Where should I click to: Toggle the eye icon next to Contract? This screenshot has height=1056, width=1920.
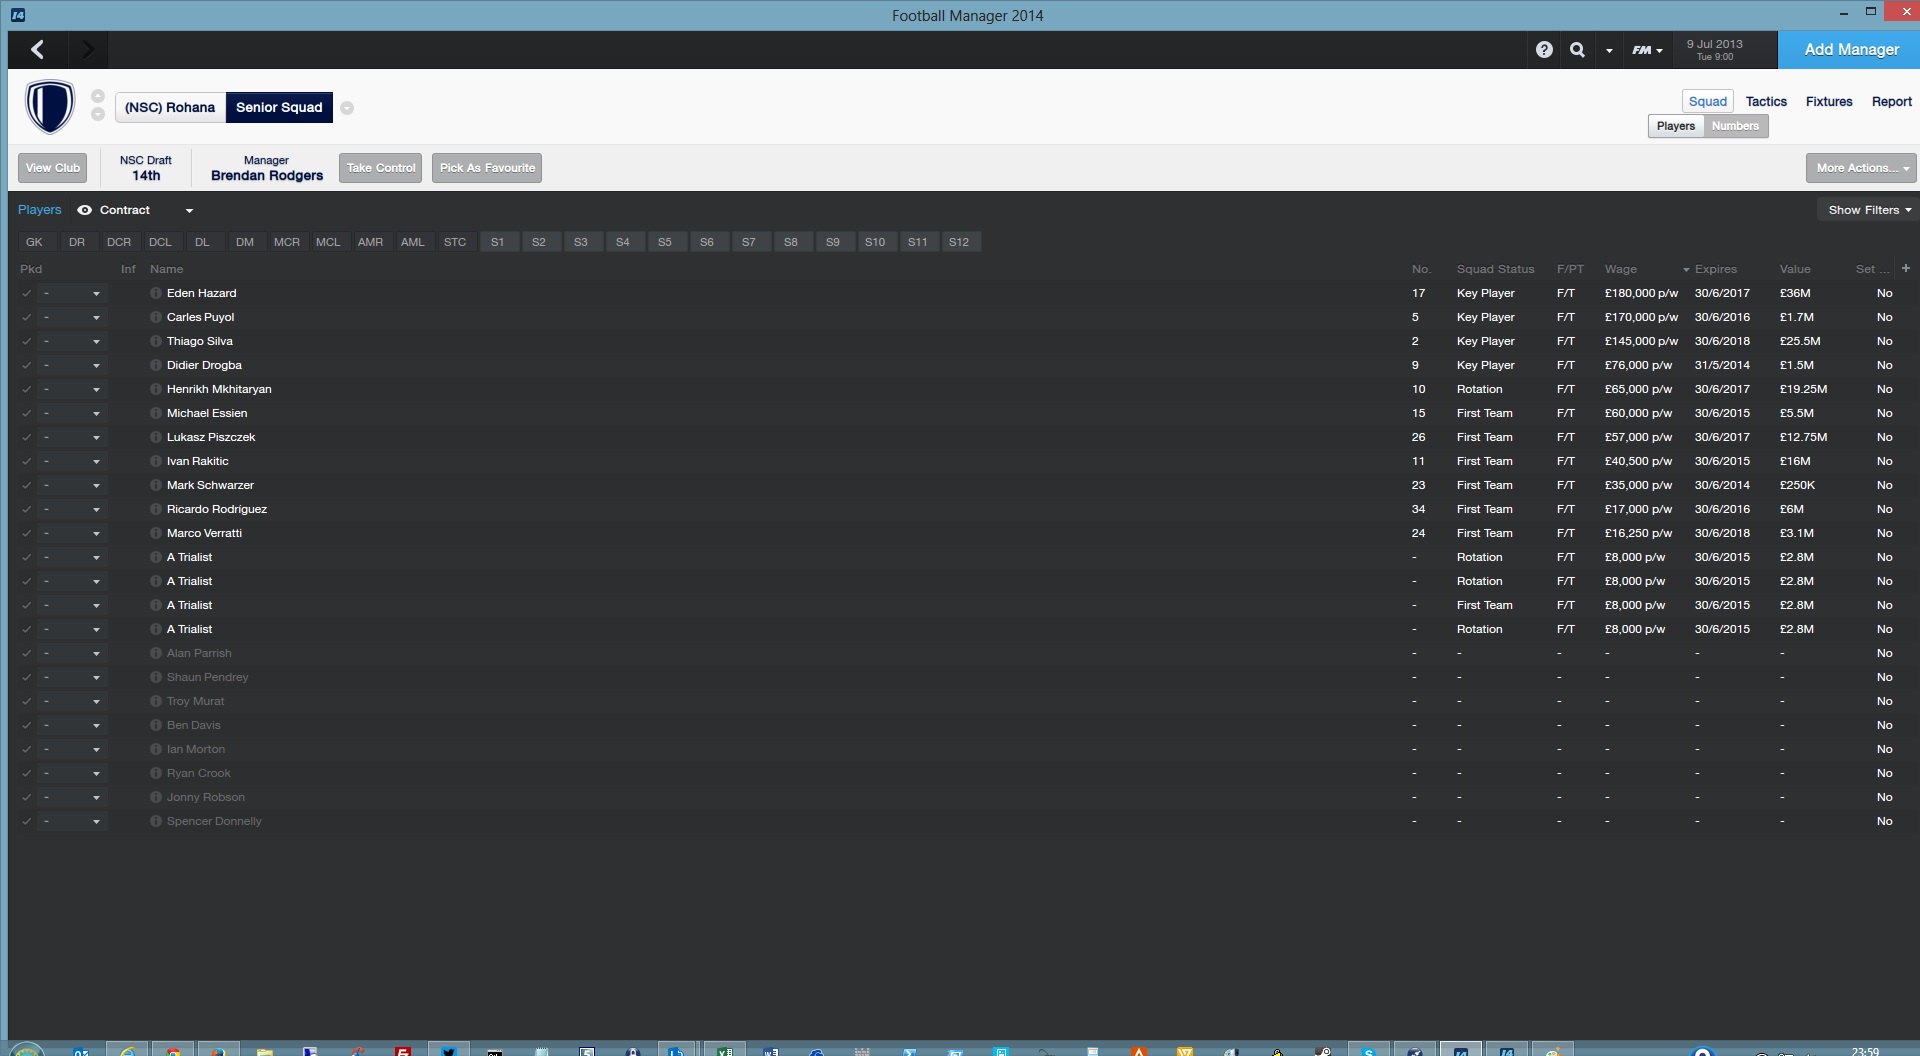pyautogui.click(x=85, y=210)
